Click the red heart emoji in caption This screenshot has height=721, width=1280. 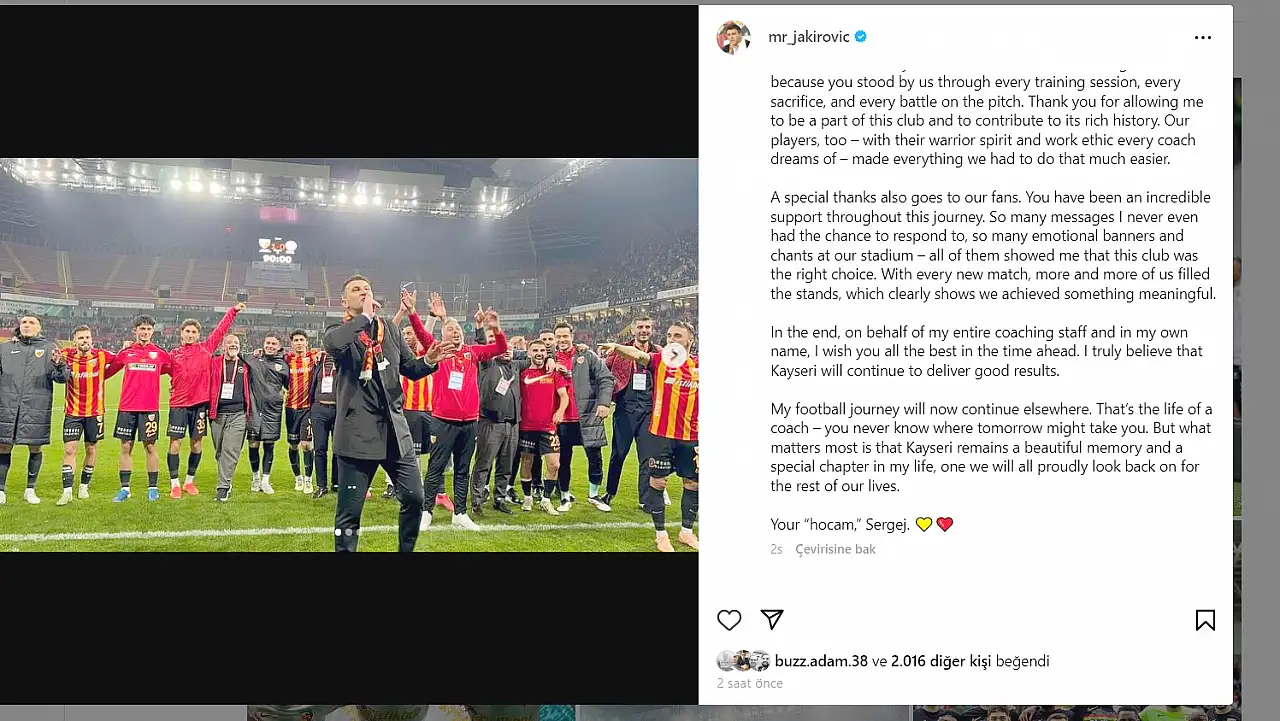pos(945,524)
